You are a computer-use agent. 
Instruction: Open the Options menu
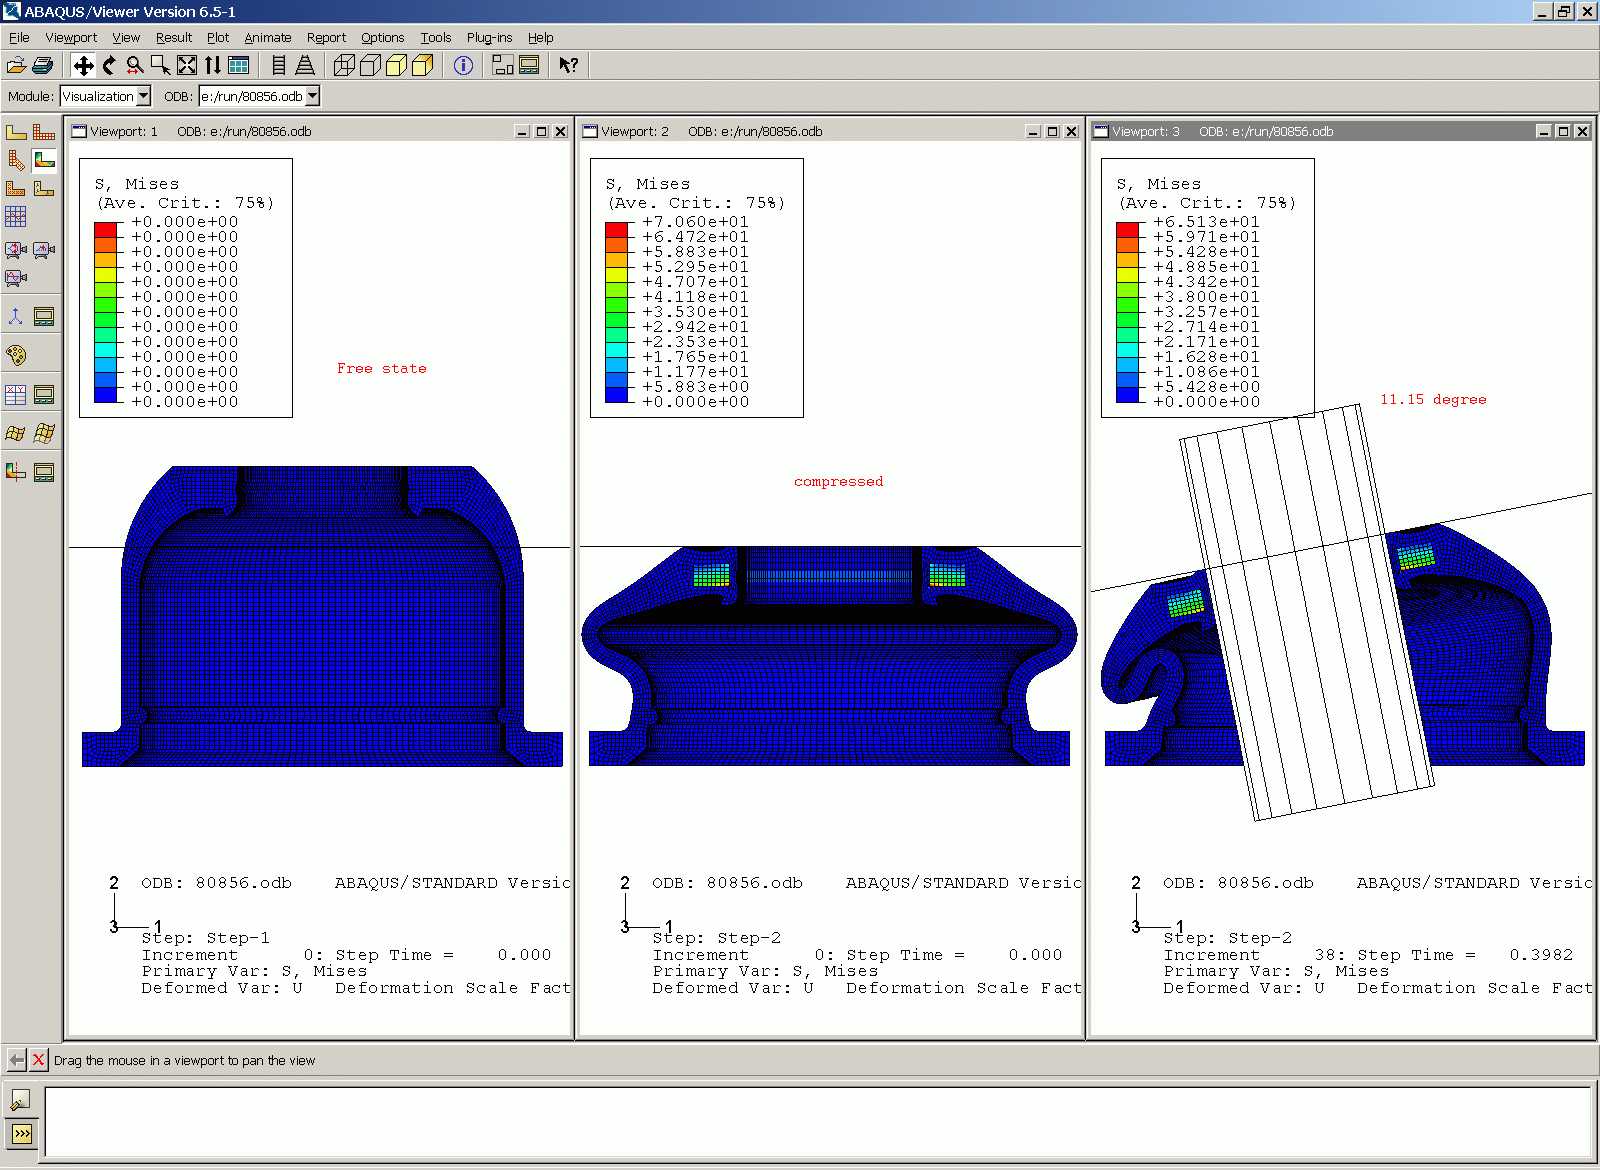[383, 38]
